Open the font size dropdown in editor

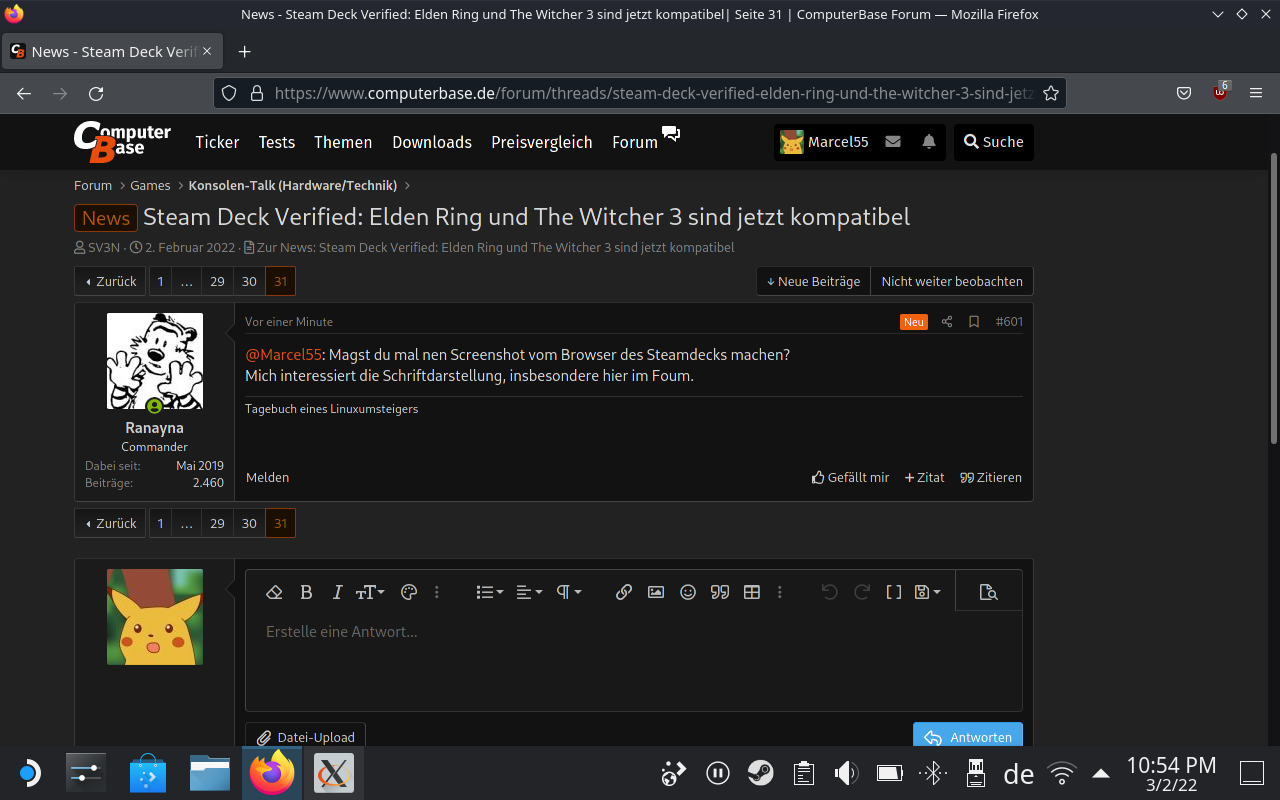pyautogui.click(x=370, y=592)
